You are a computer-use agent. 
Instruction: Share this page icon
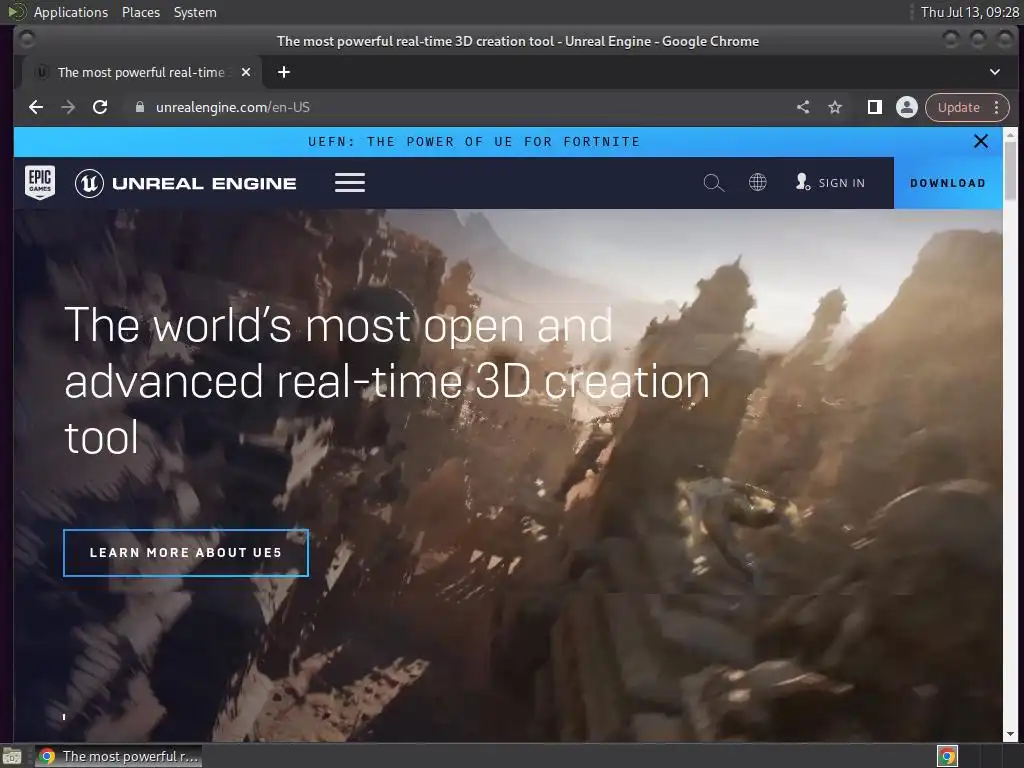pos(803,107)
